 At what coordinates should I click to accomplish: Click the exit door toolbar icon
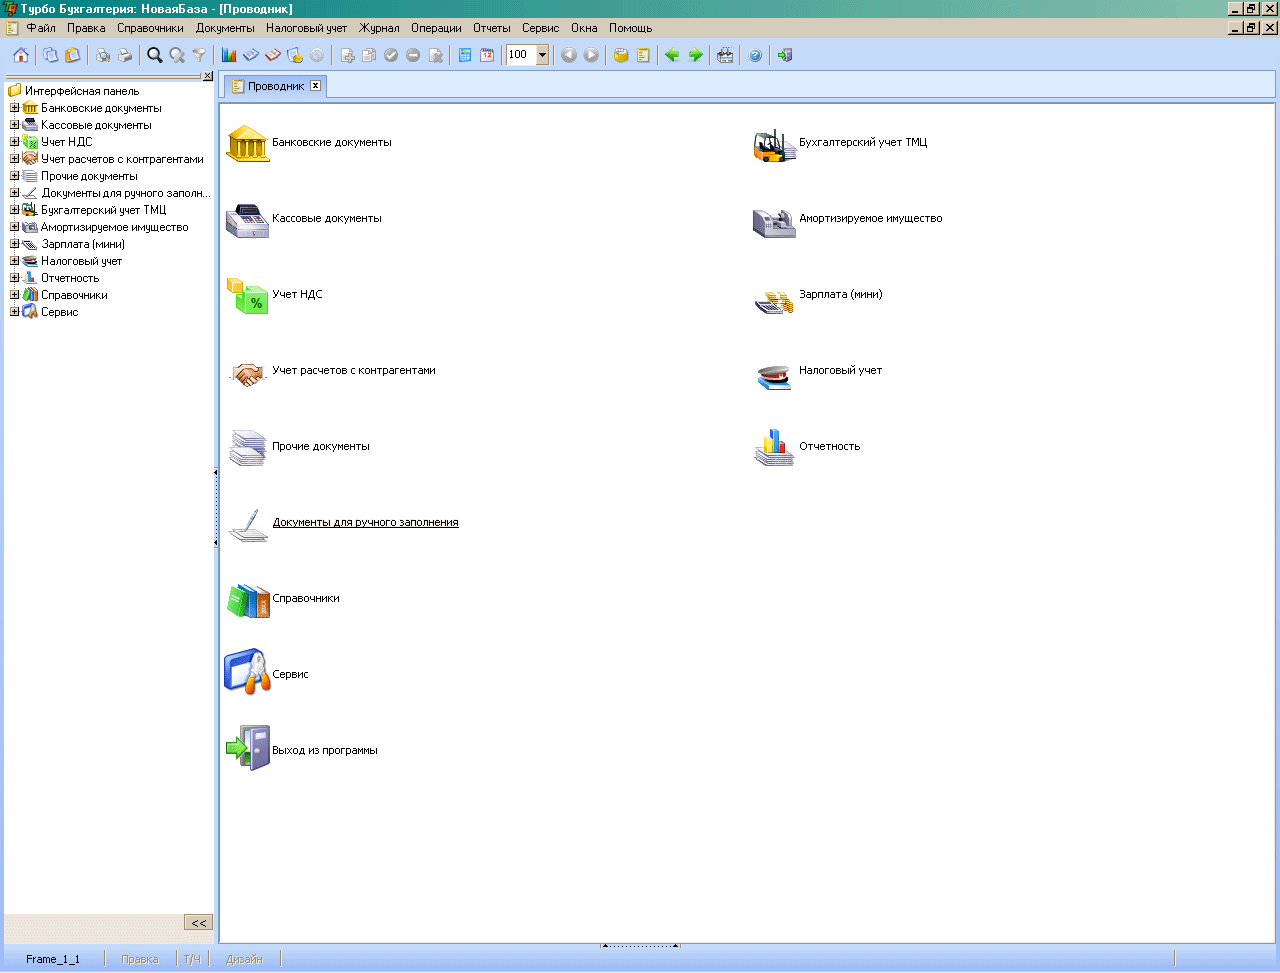(785, 55)
